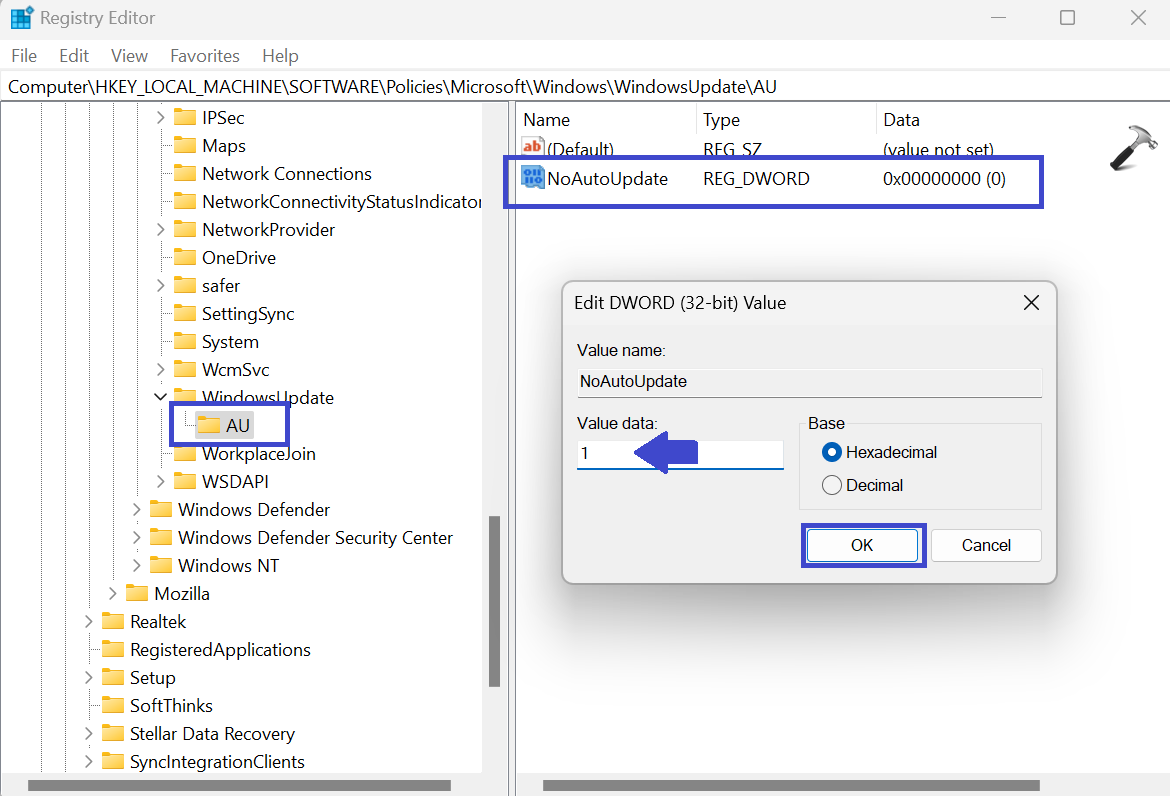Collapse the WindowsUpdate tree node
Viewport: 1170px width, 796px height.
(x=161, y=398)
